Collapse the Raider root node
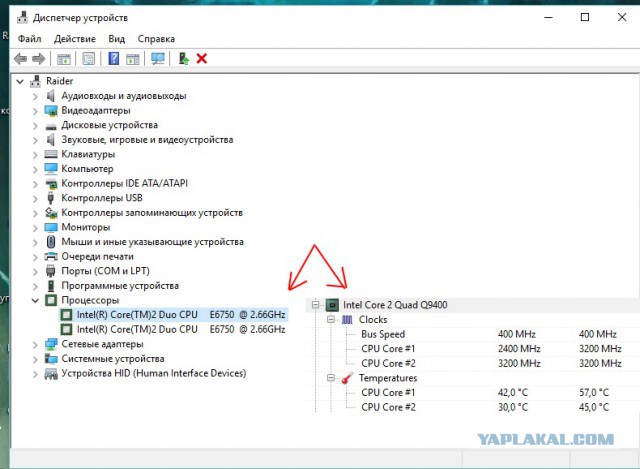The image size is (640, 469). tap(20, 82)
